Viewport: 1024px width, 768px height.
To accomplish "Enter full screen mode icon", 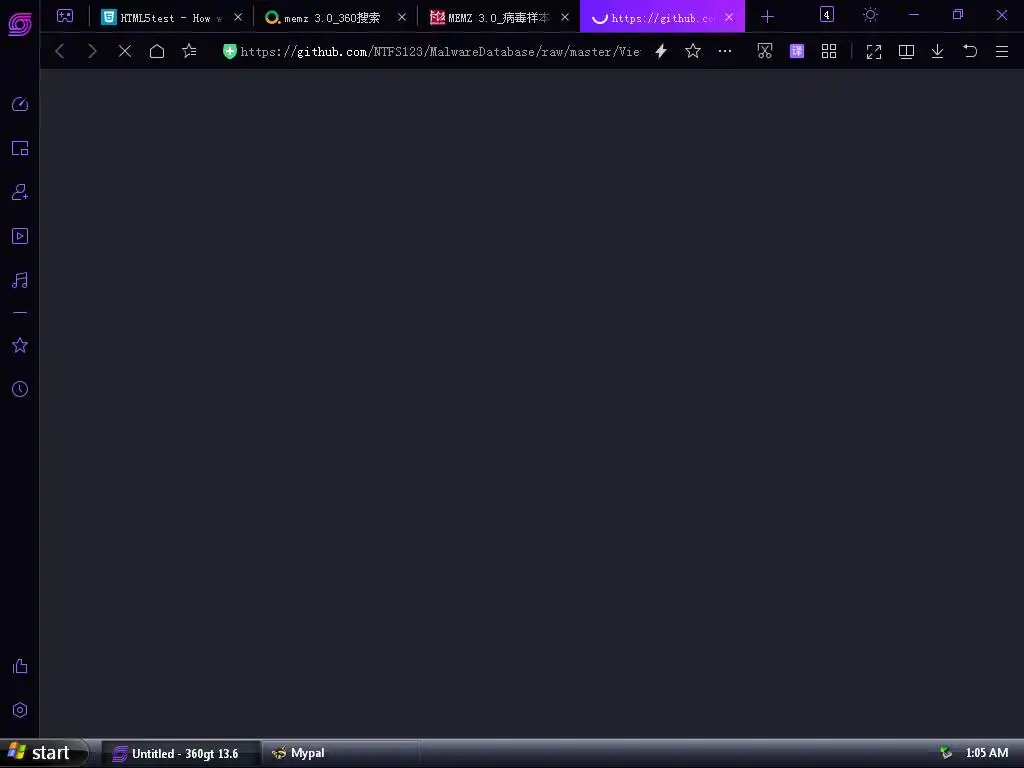I will click(874, 52).
